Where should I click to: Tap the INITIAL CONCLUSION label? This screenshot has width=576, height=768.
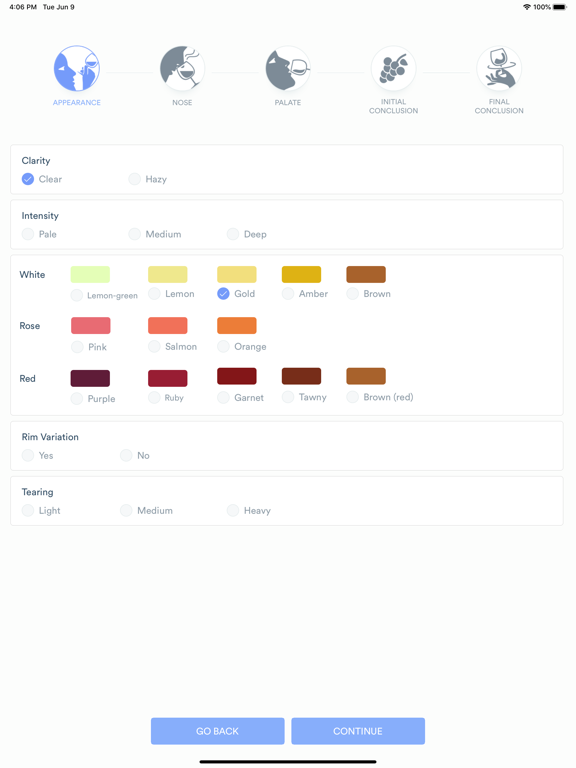393,106
